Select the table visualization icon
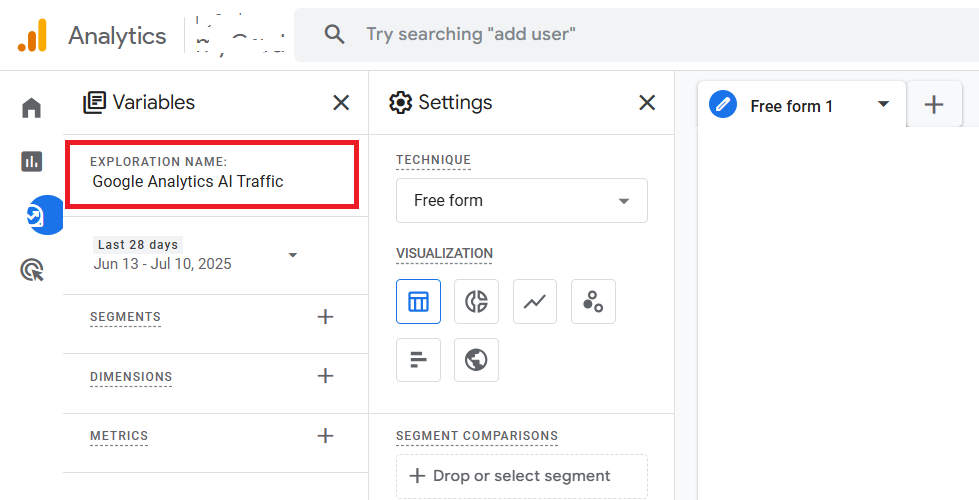Viewport: 979px width, 500px height. [418, 301]
